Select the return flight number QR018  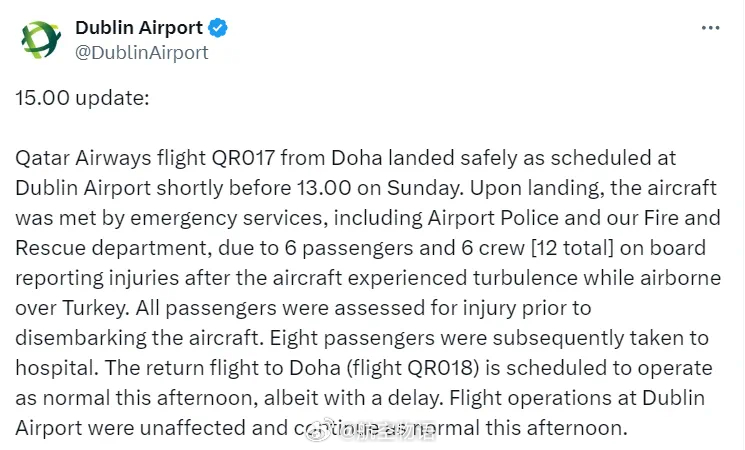click(440, 368)
